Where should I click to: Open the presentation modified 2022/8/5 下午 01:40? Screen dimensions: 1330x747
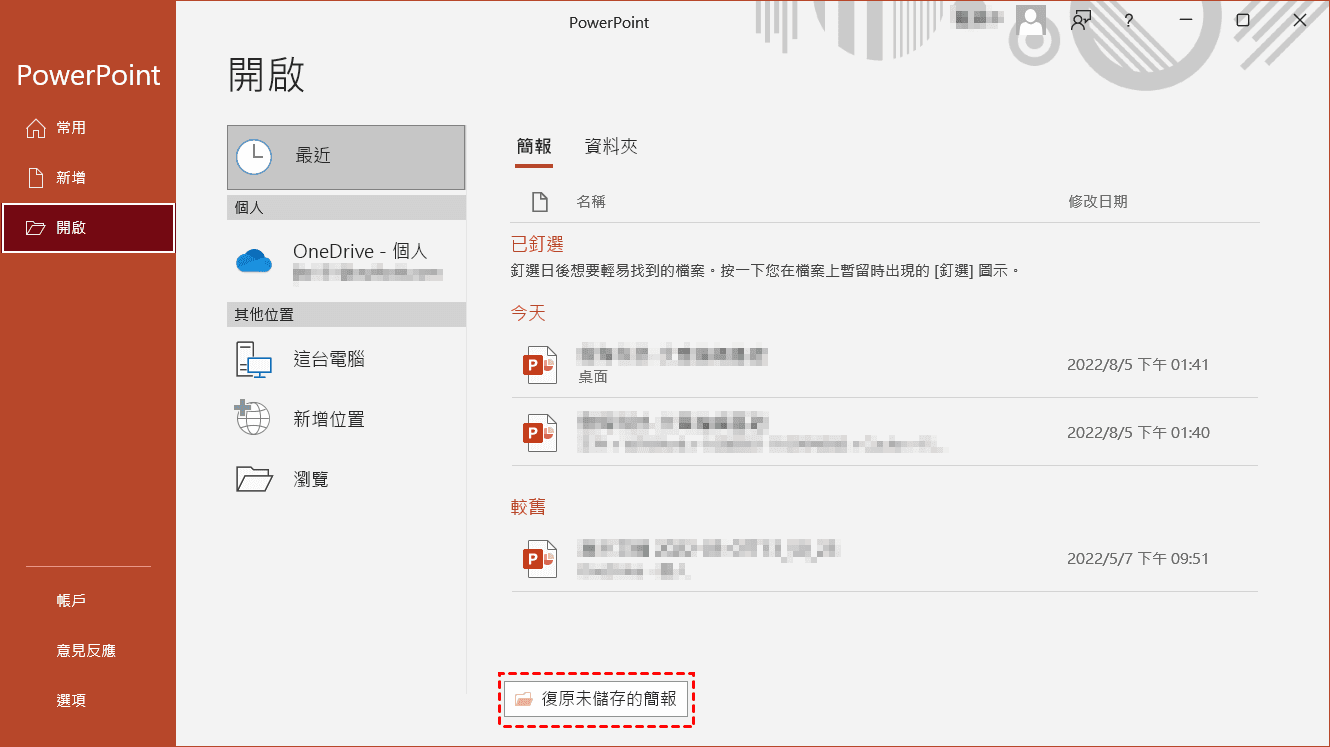(885, 433)
